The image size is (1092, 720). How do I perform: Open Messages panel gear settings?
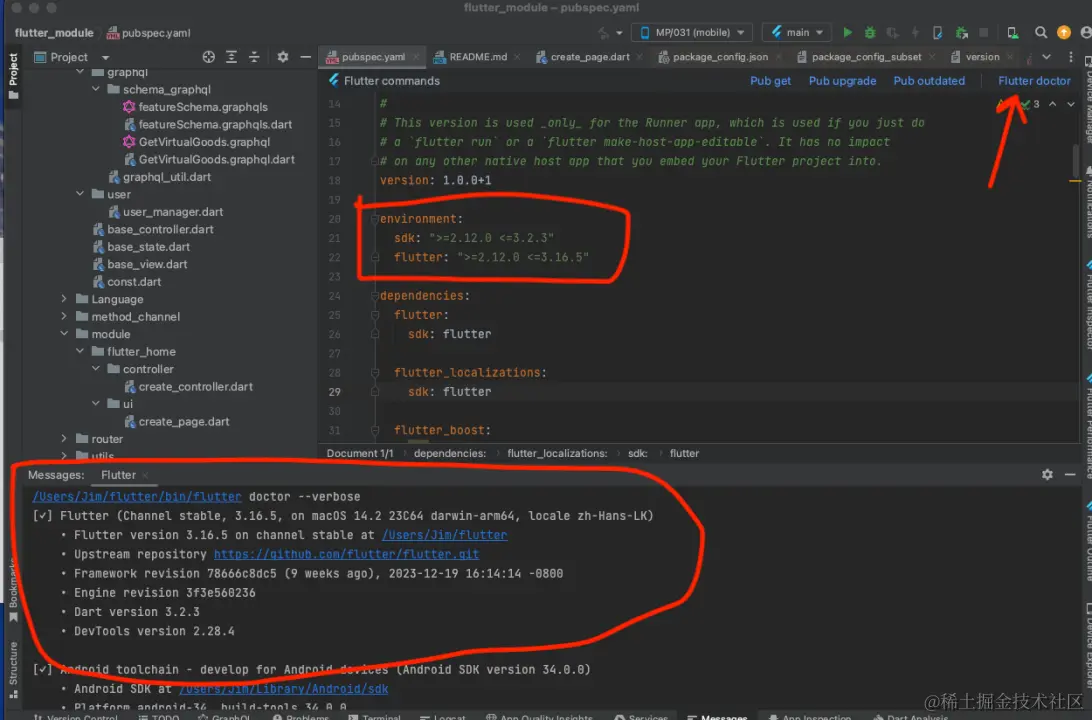tap(1047, 474)
